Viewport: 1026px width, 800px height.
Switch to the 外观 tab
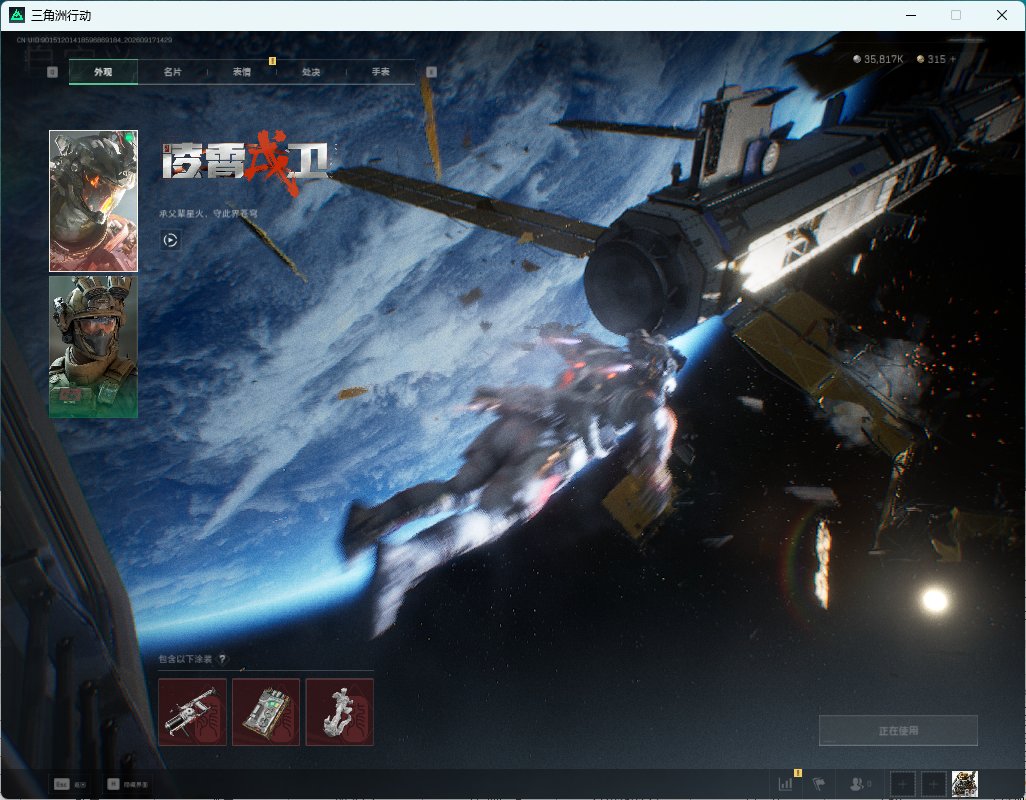coord(103,72)
